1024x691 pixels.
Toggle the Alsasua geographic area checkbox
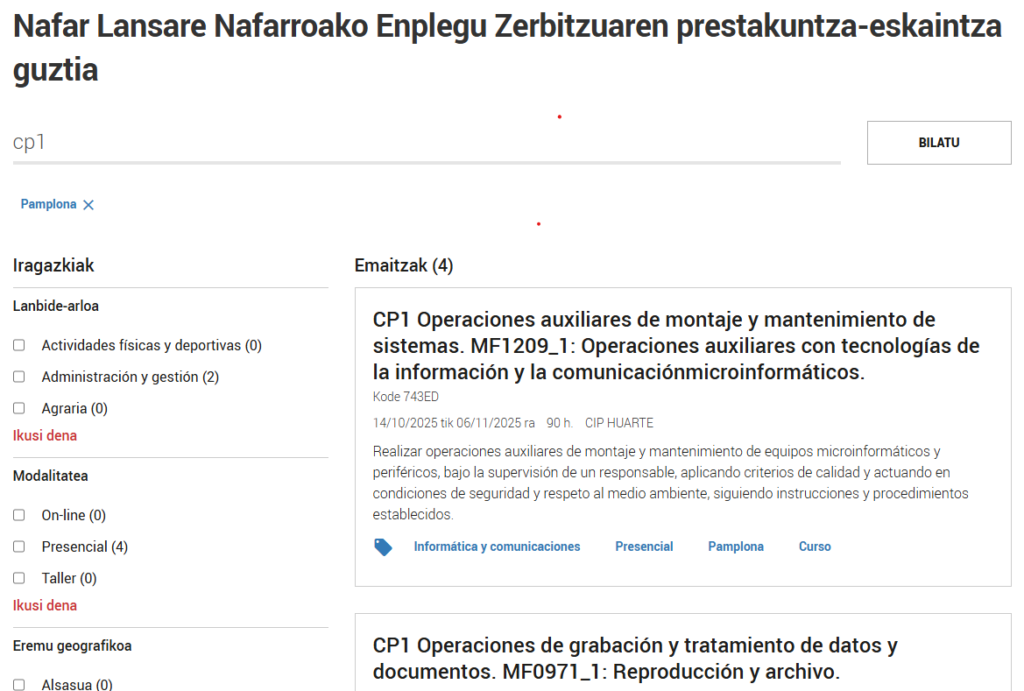pyautogui.click(x=19, y=685)
